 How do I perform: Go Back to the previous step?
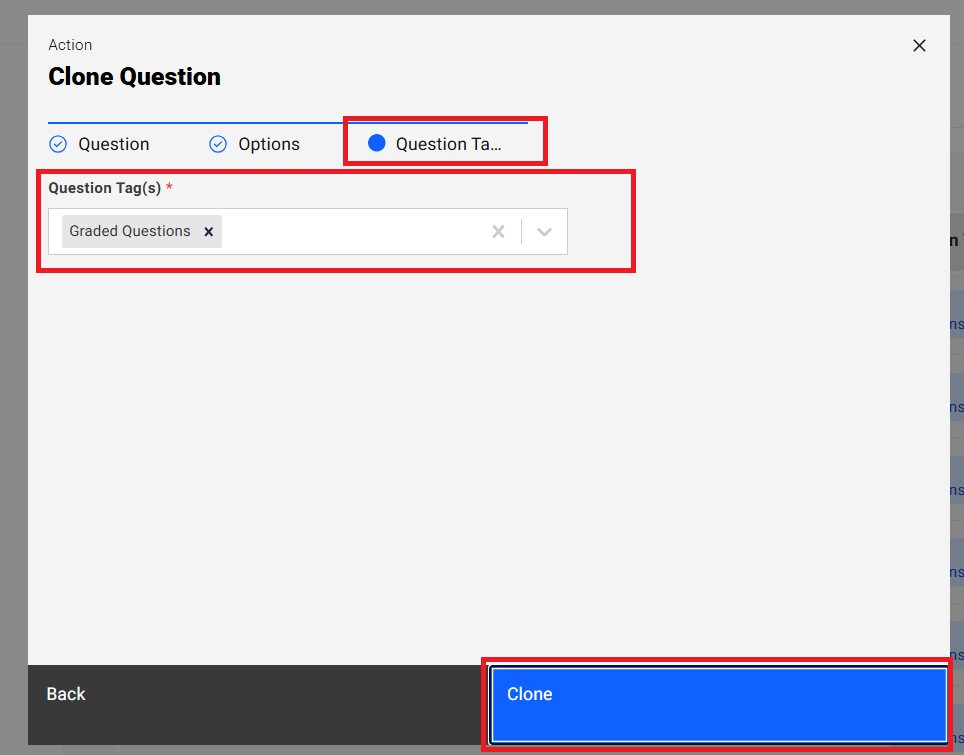click(x=66, y=694)
